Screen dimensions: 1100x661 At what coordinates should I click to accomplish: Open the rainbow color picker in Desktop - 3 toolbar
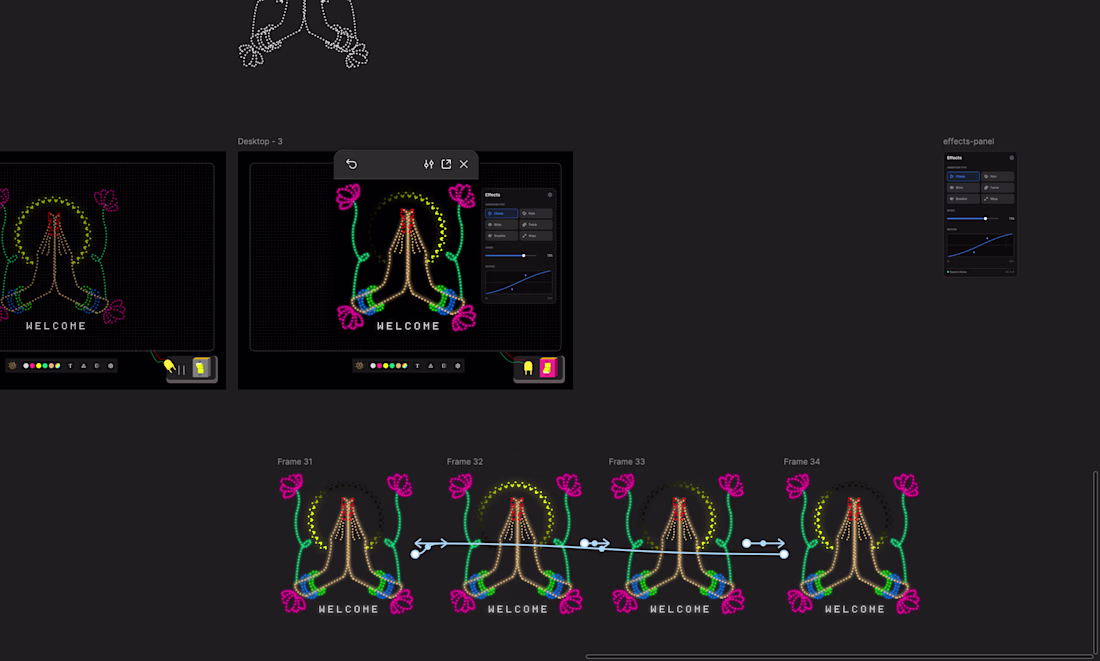tap(405, 366)
